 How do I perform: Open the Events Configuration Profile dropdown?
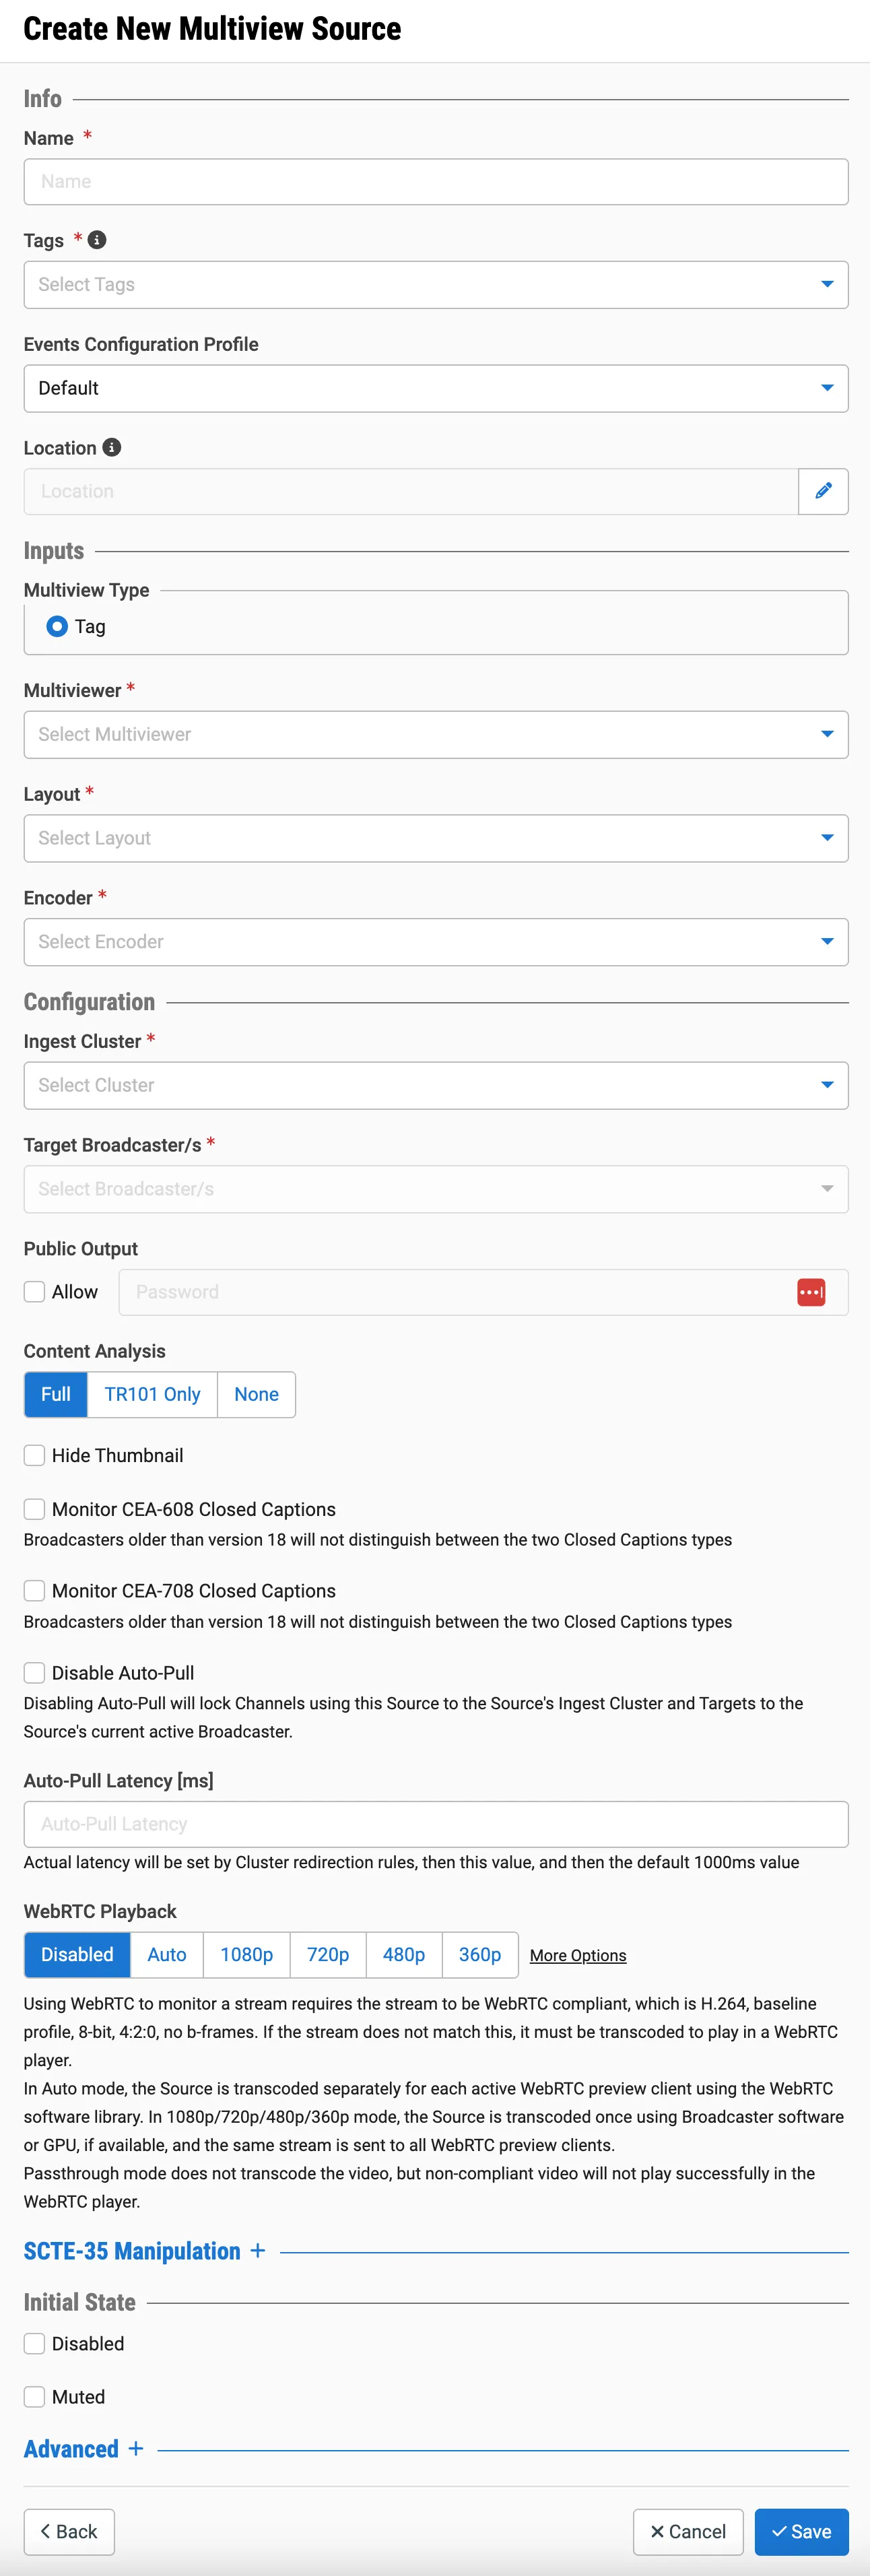[x=436, y=388]
